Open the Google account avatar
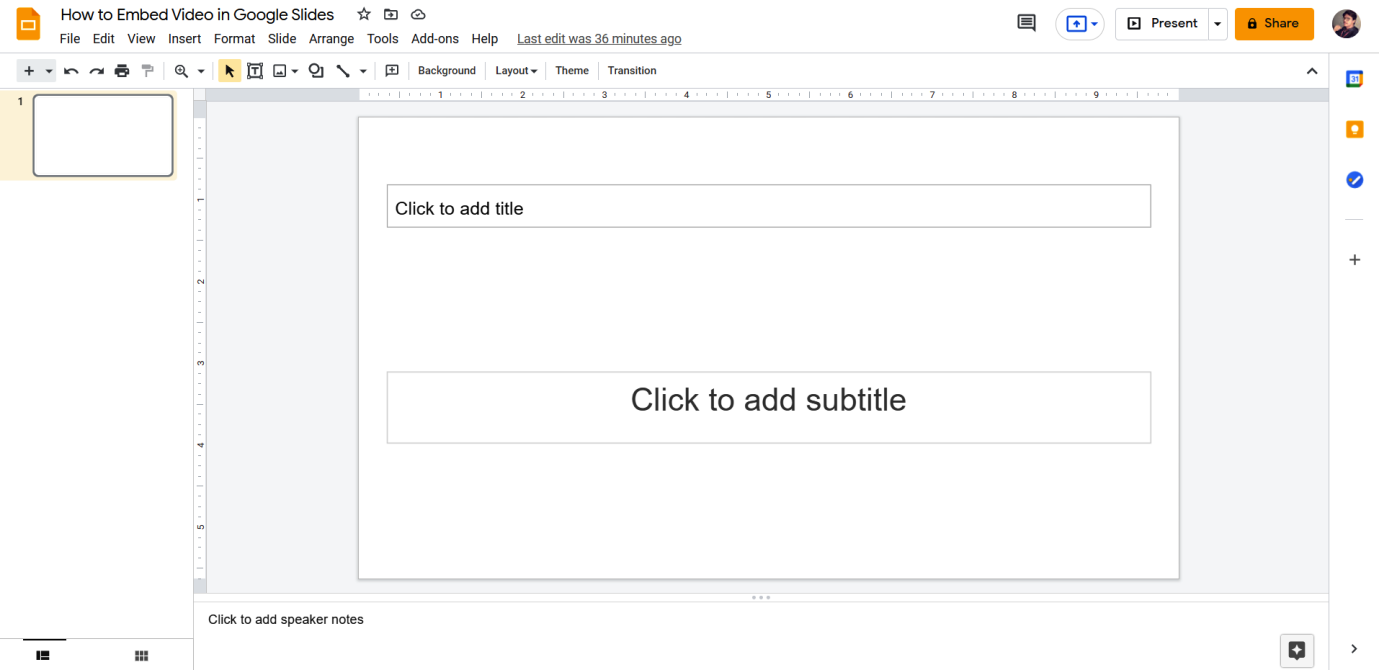Image resolution: width=1379 pixels, height=670 pixels. pyautogui.click(x=1346, y=24)
